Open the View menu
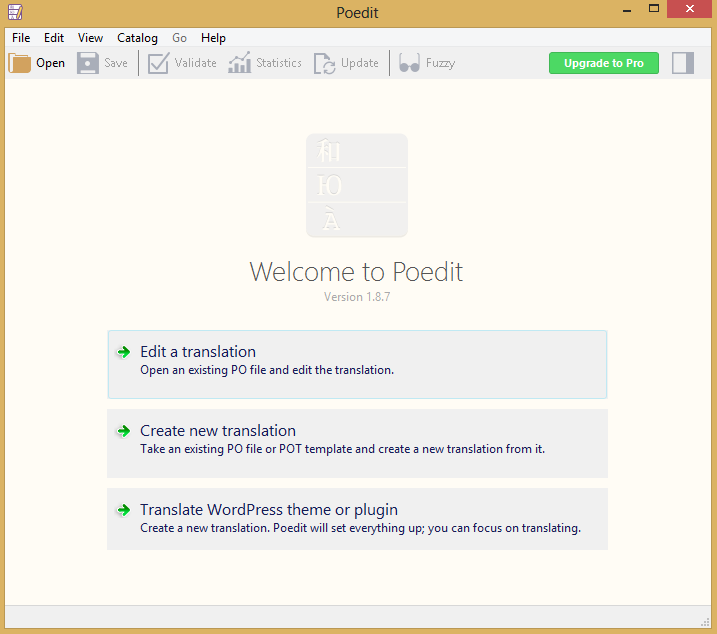Viewport: 717px width, 634px height. tap(90, 38)
